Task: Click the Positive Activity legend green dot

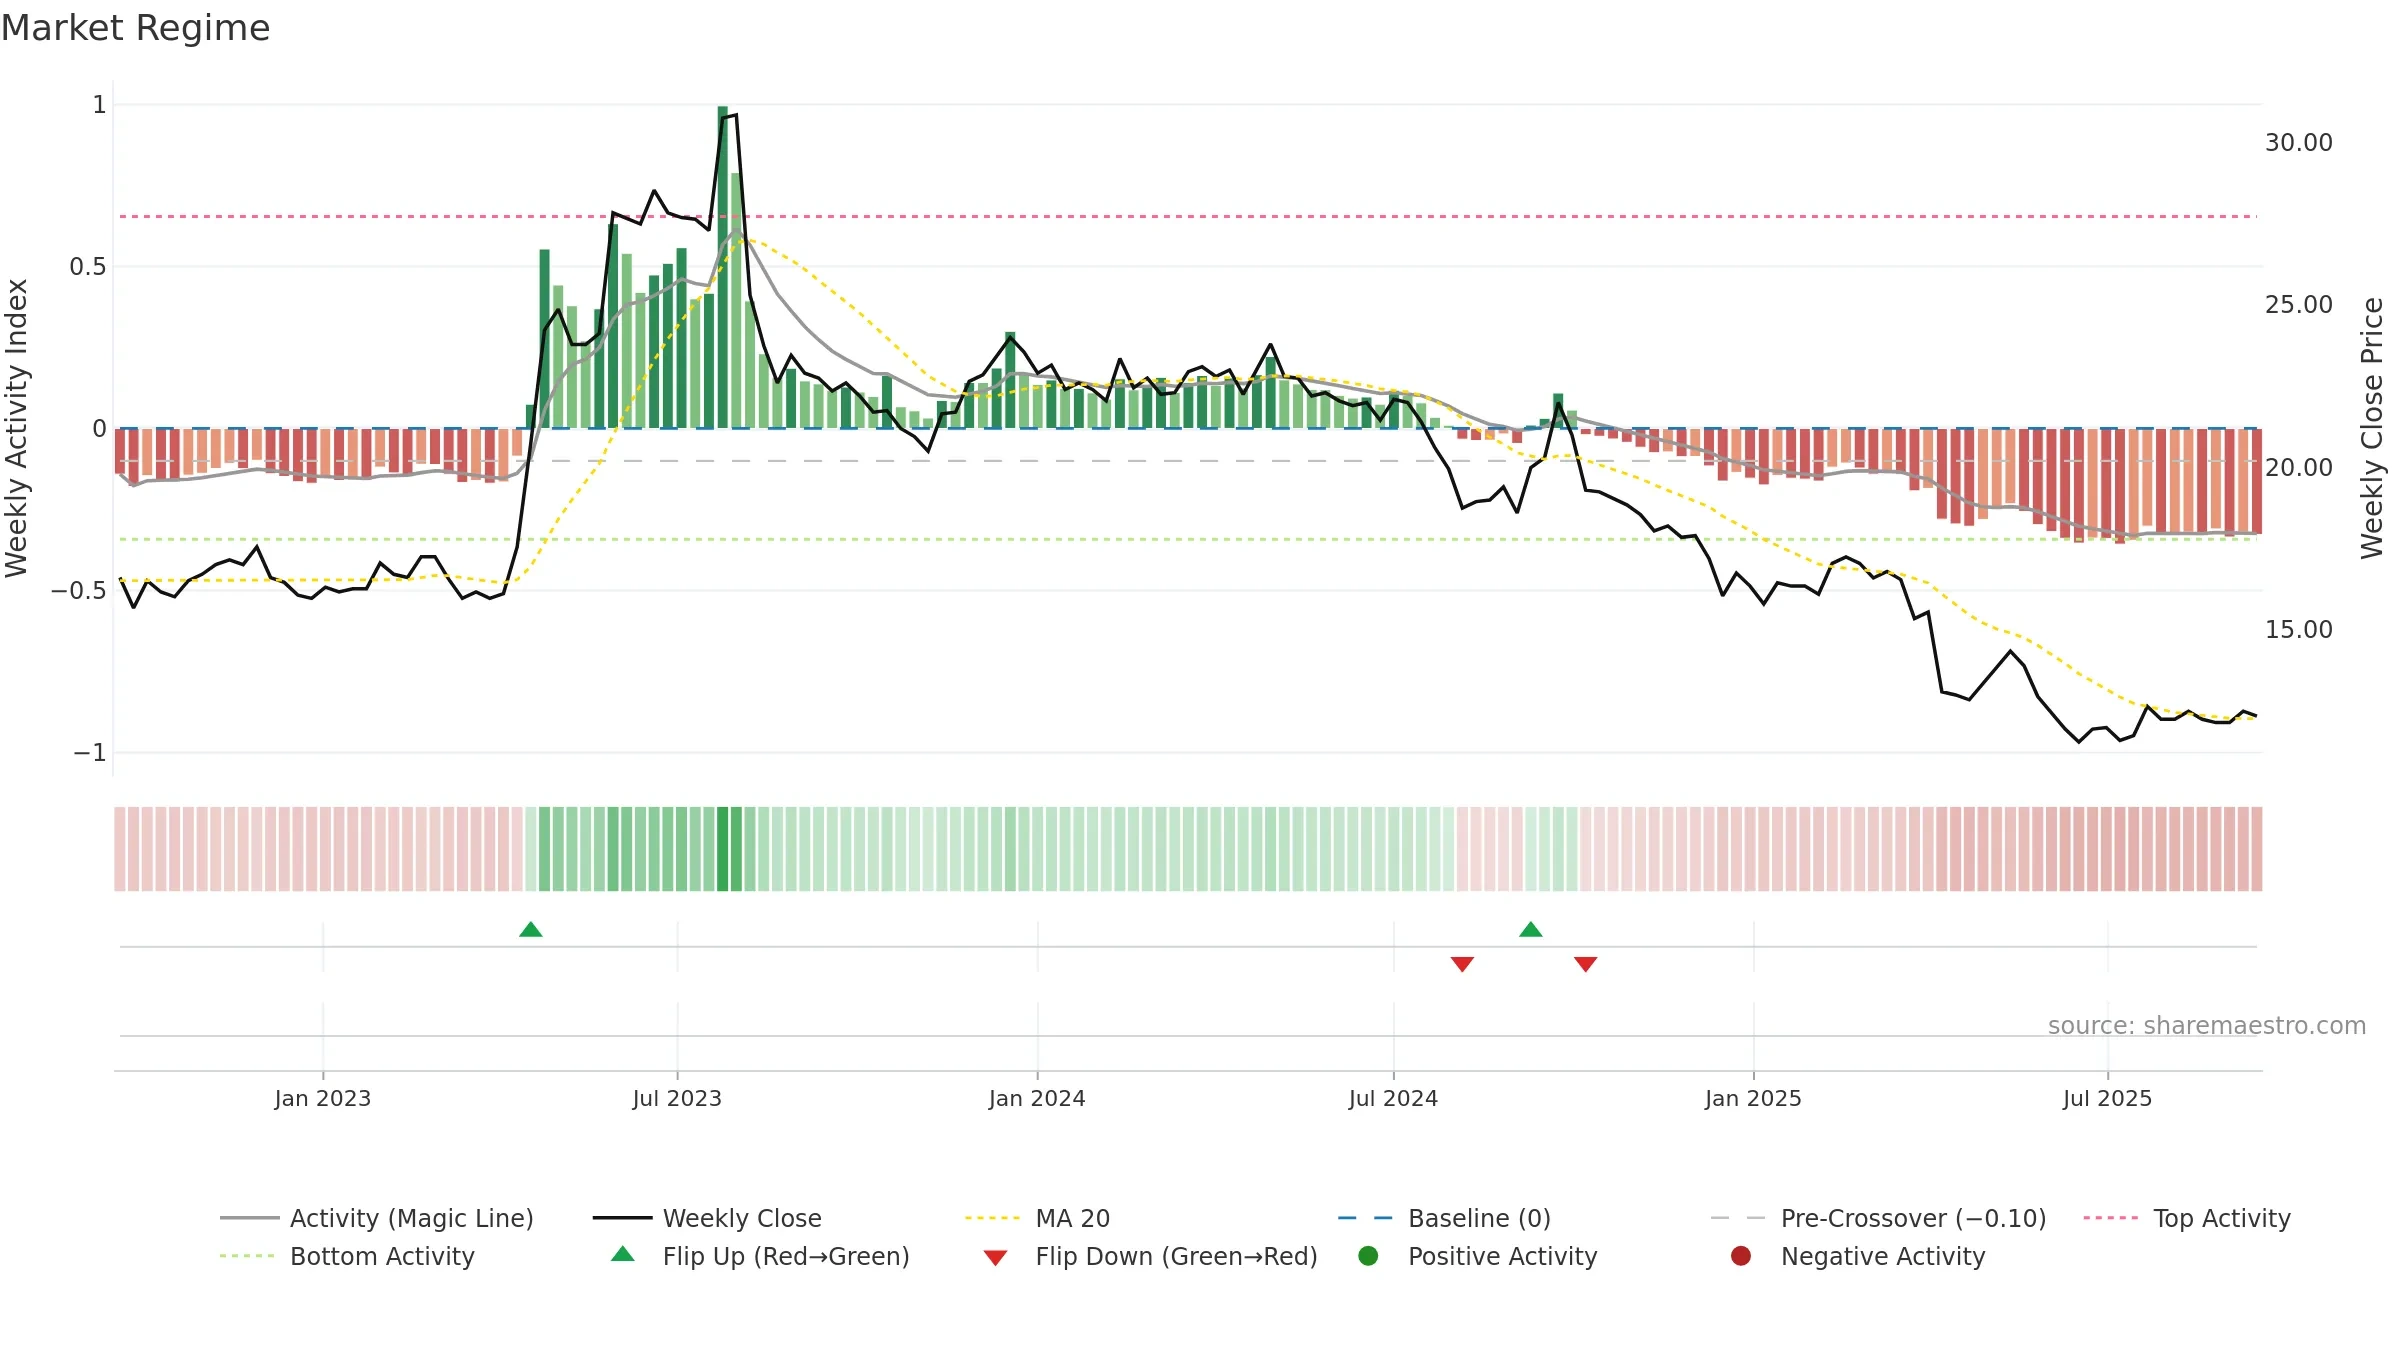Action: [x=1368, y=1256]
